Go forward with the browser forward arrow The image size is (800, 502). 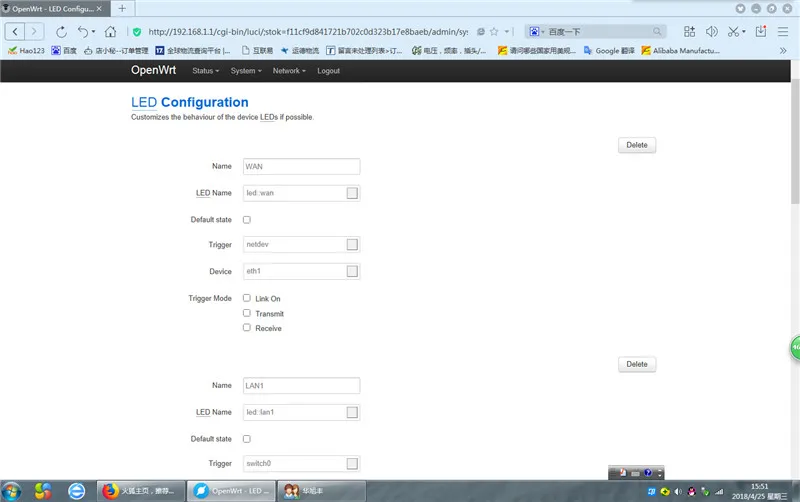(34, 32)
